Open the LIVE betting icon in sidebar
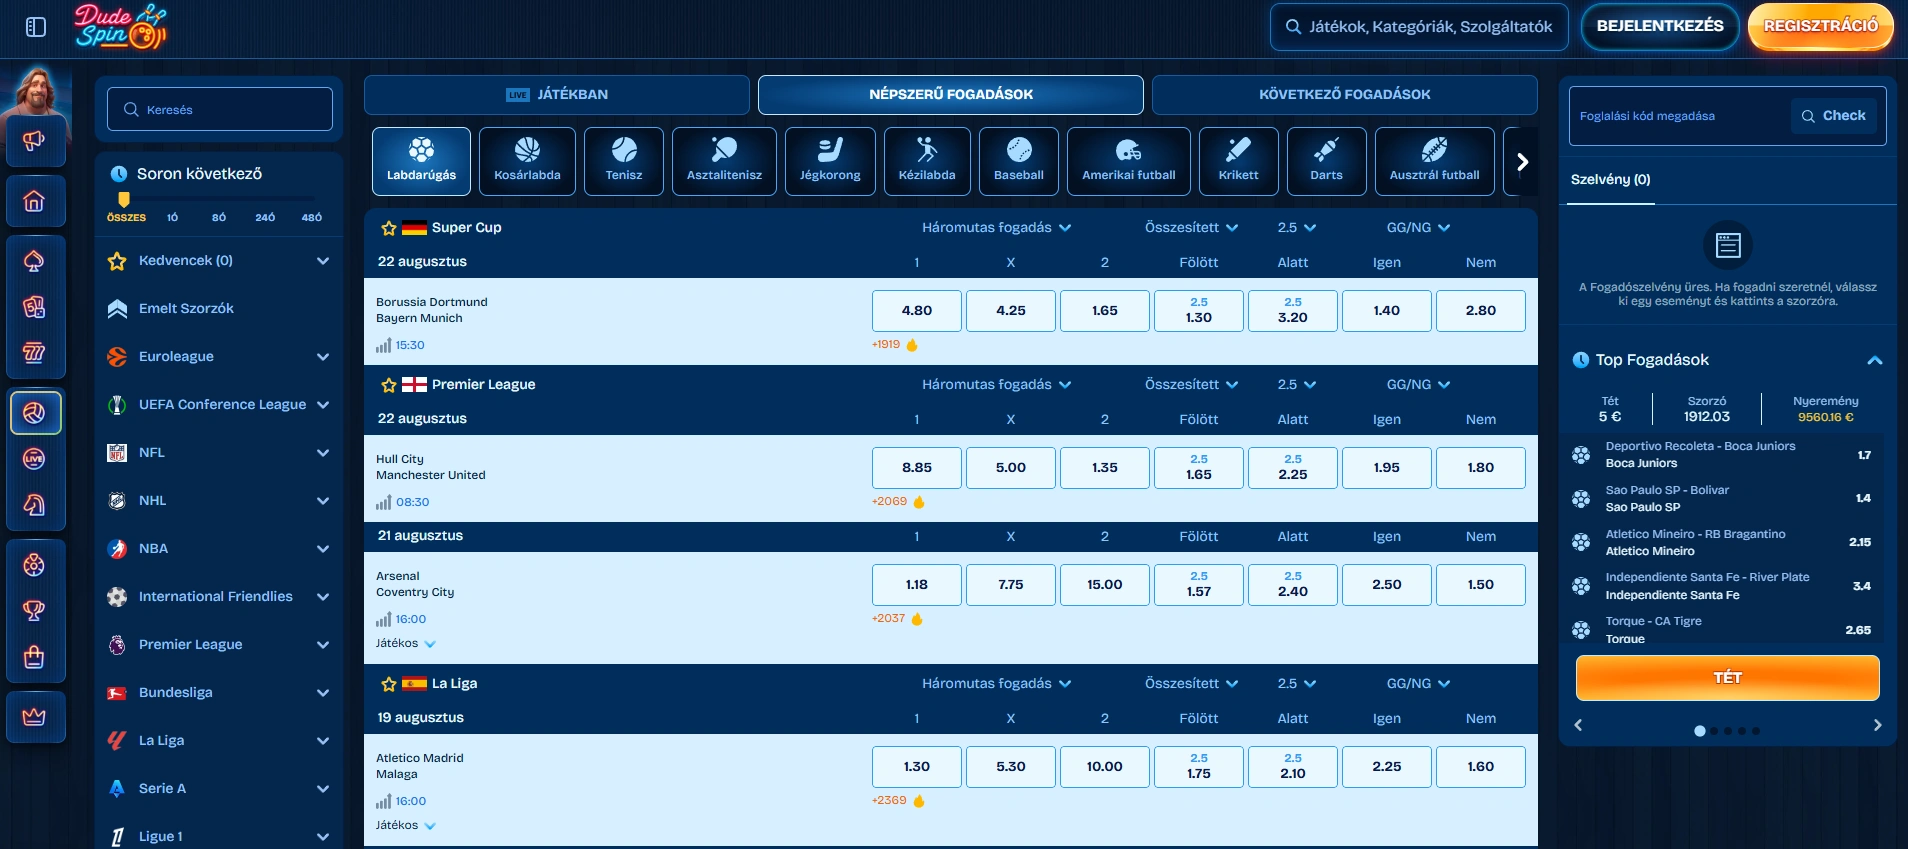The image size is (1908, 849). 34,459
